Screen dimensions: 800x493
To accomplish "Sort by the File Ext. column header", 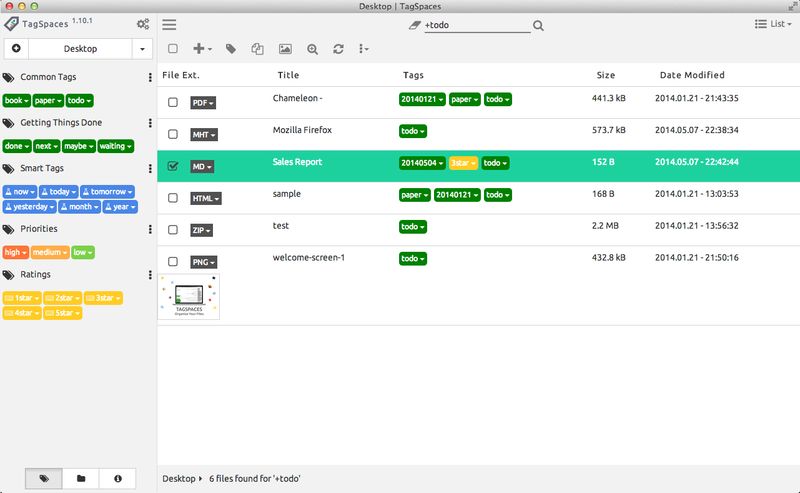I will pos(181,75).
